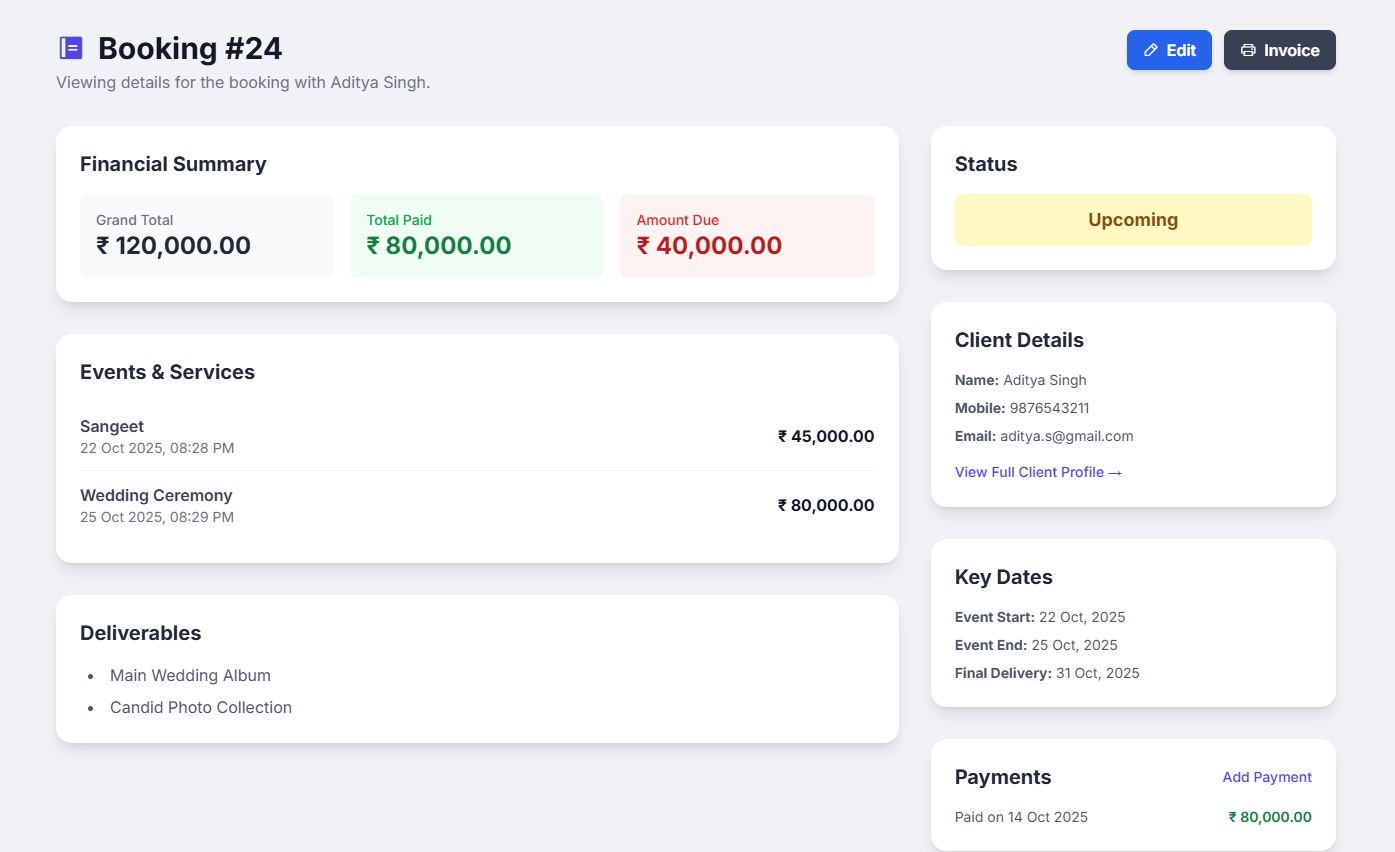The height and width of the screenshot is (852, 1395).
Task: Click Add Payment in the Payments panel
Action: pyautogui.click(x=1267, y=777)
